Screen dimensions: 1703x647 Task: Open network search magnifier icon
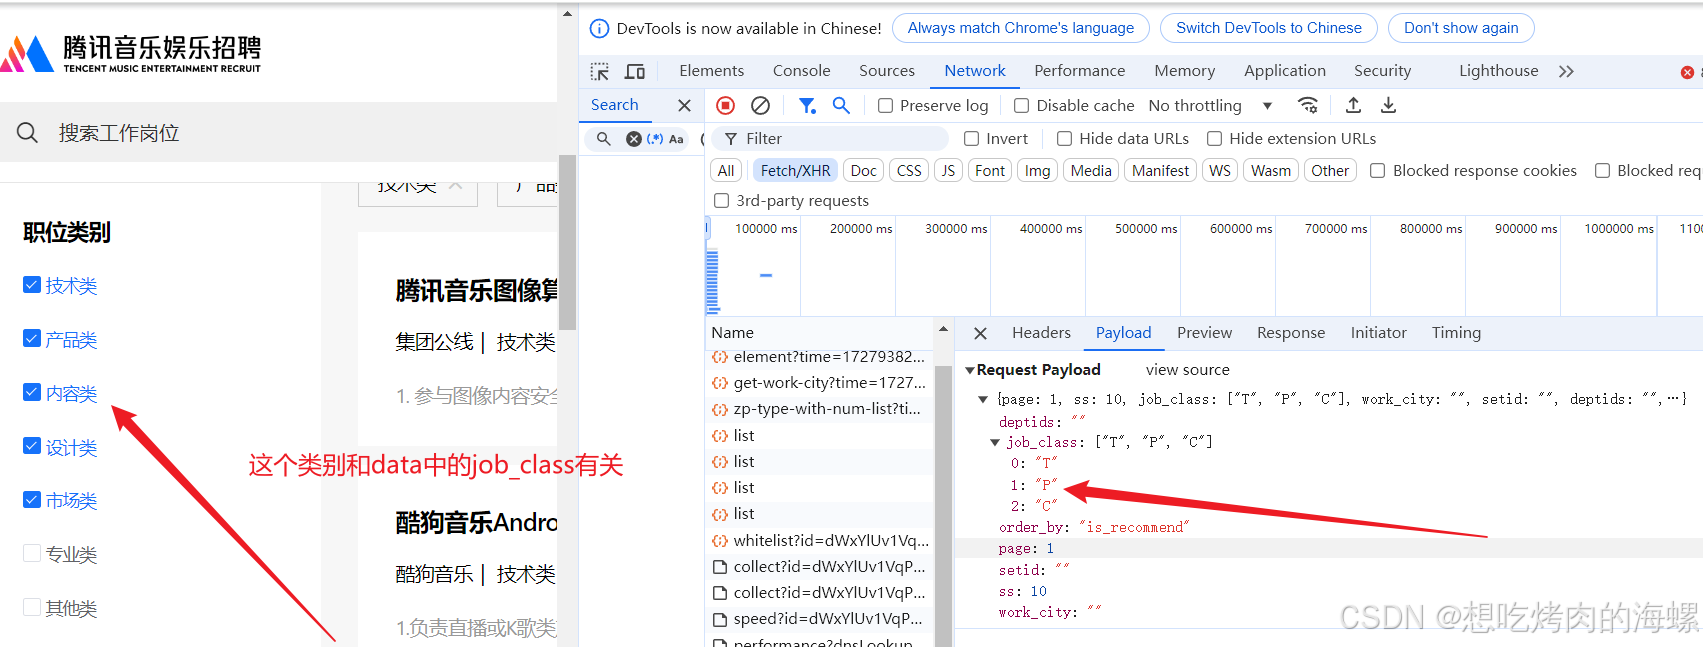(841, 105)
